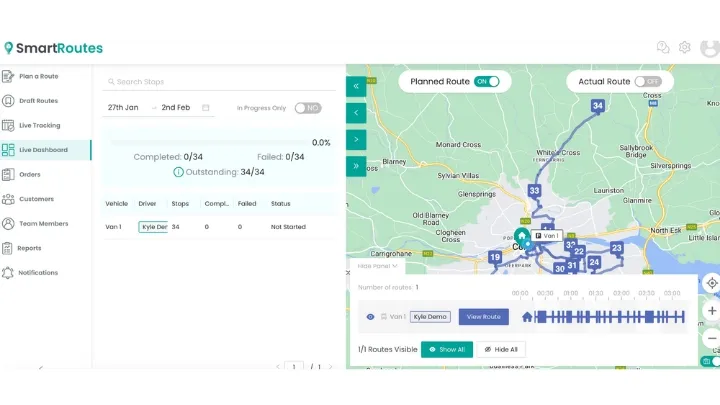Image resolution: width=720 pixels, height=405 pixels.
Task: Click map stop marker 33
Action: (534, 191)
